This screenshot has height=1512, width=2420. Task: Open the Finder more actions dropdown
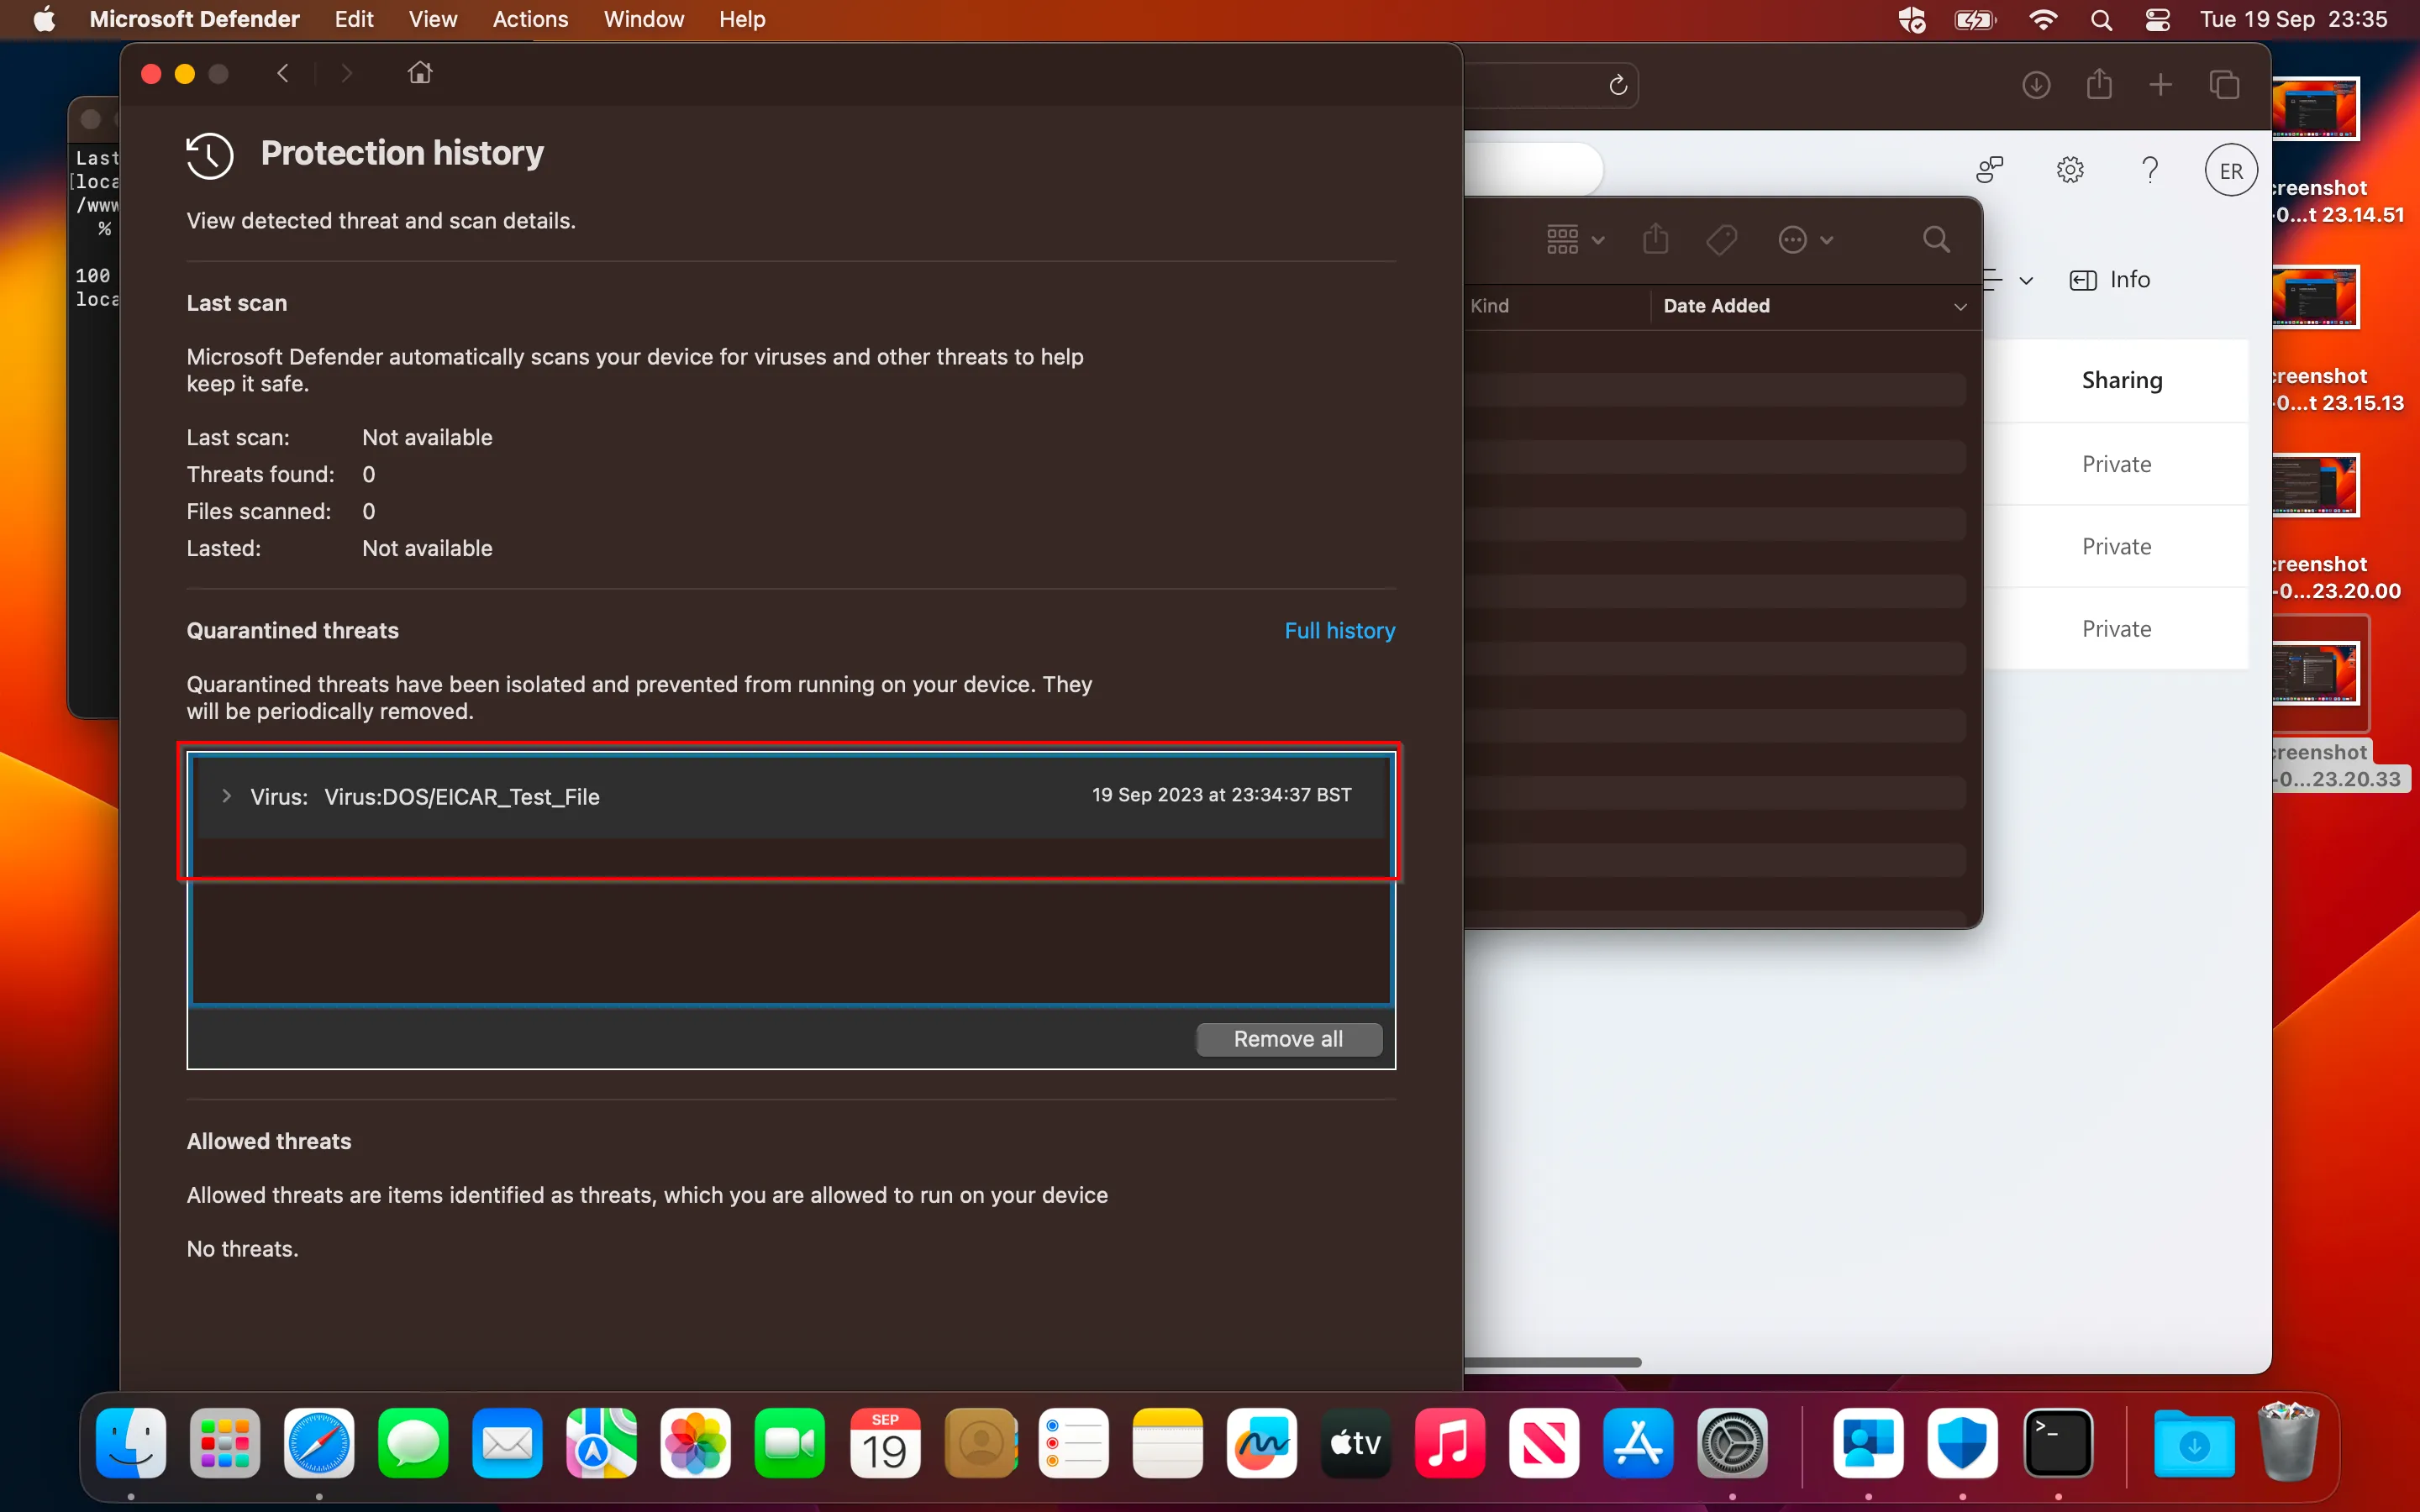(x=1805, y=240)
